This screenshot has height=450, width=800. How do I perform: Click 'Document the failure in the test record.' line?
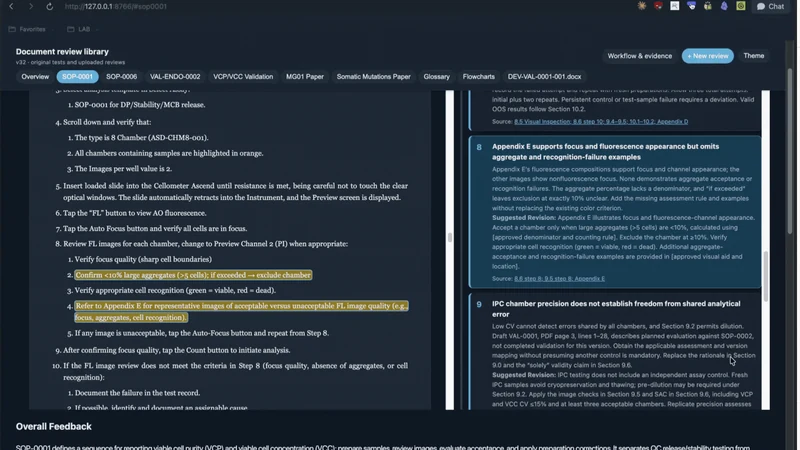point(137,393)
